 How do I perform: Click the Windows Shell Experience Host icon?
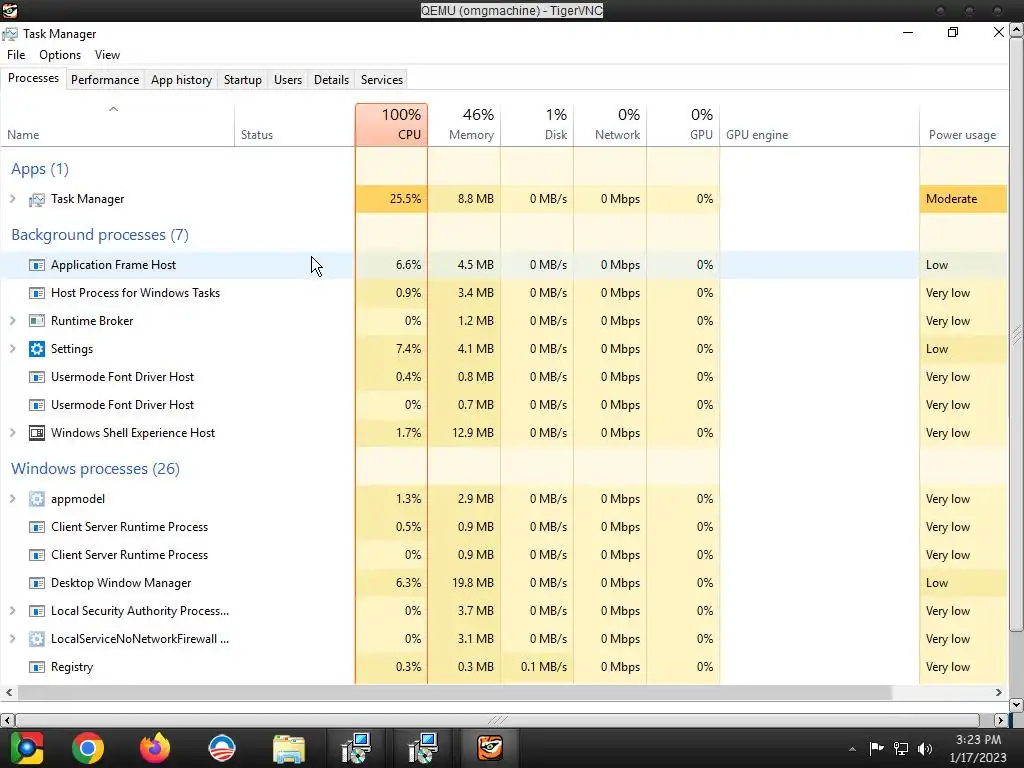pos(37,433)
